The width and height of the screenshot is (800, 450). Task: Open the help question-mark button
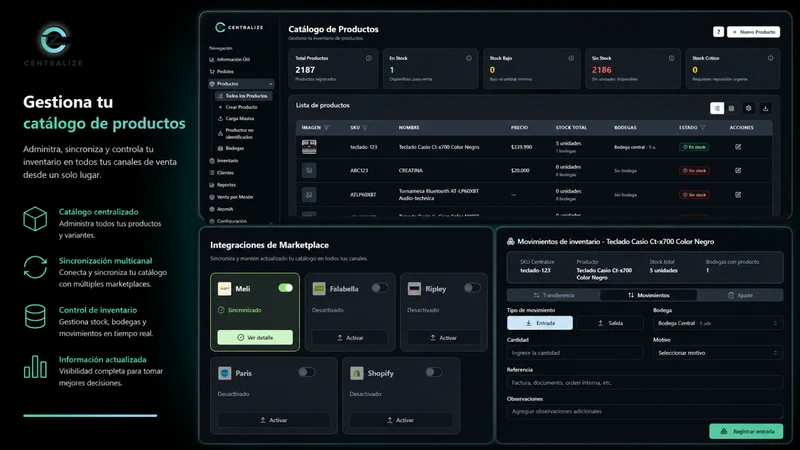point(718,32)
